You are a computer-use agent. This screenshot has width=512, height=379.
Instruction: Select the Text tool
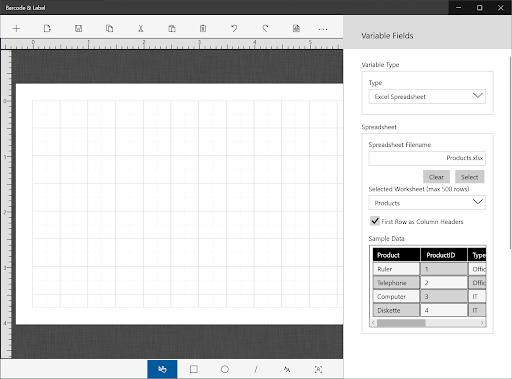(x=287, y=369)
